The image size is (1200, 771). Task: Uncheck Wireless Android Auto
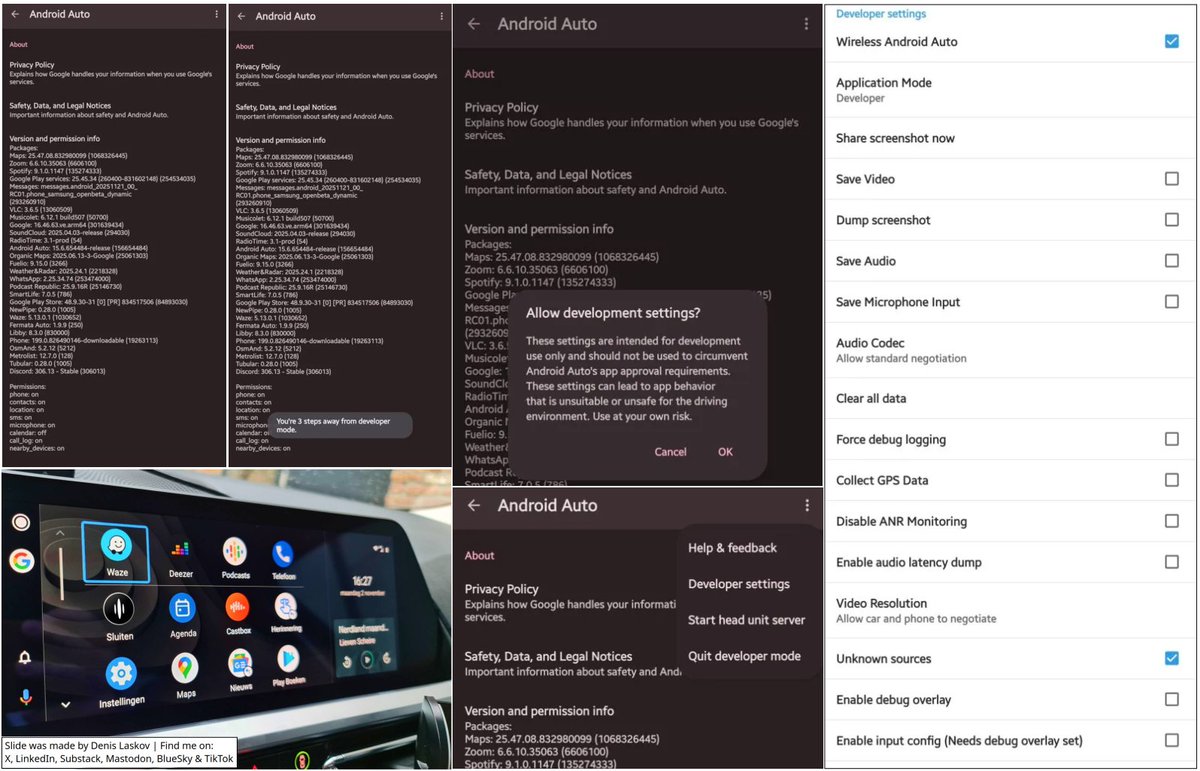(x=1171, y=41)
